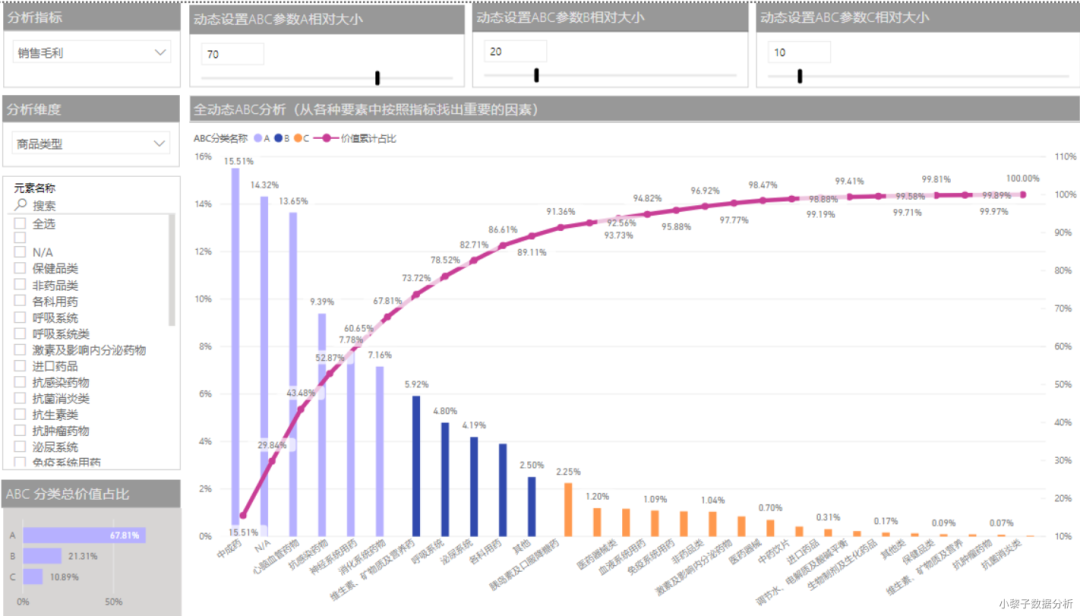Image resolution: width=1080 pixels, height=616 pixels.
Task: Click category B bar showing 21.31%
Action: (x=43, y=556)
